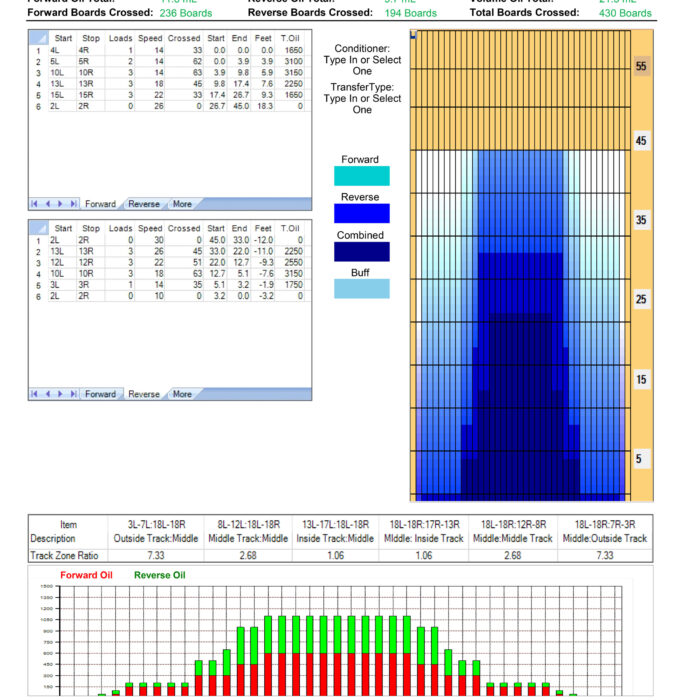Switch upper table to Reverse tab

[x=144, y=204]
